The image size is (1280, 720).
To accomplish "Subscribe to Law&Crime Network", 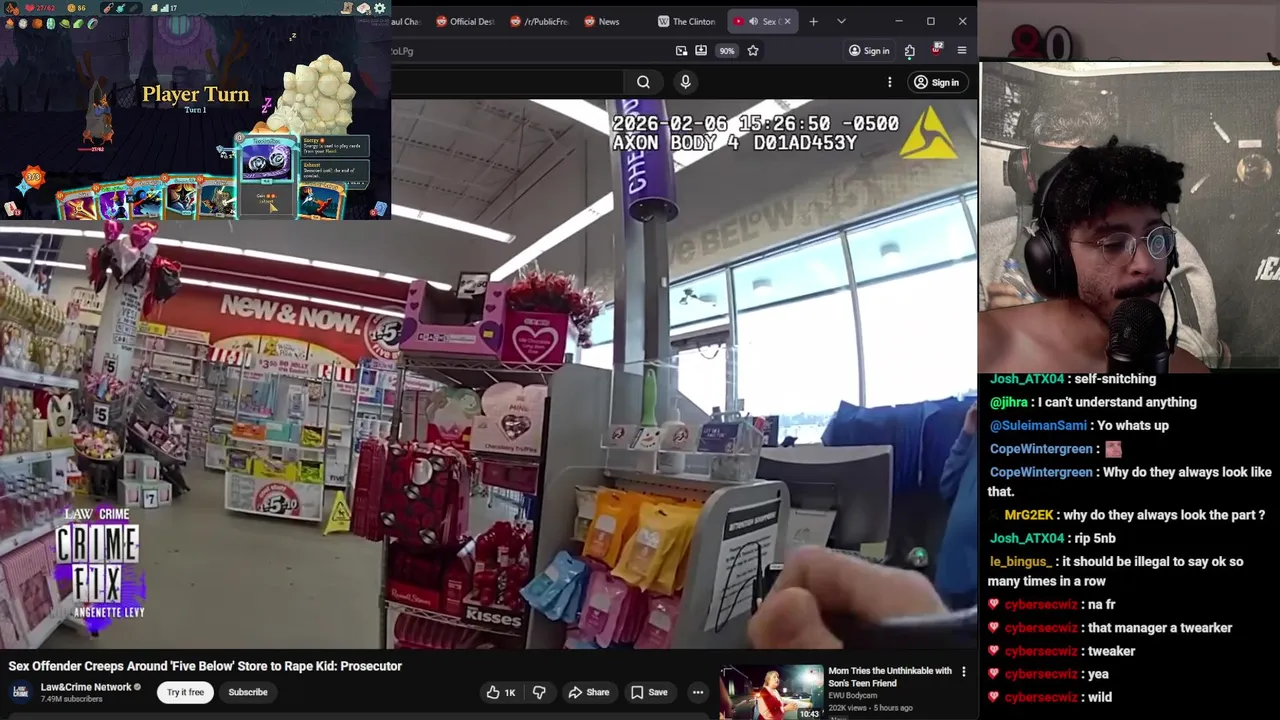I will (x=248, y=692).
